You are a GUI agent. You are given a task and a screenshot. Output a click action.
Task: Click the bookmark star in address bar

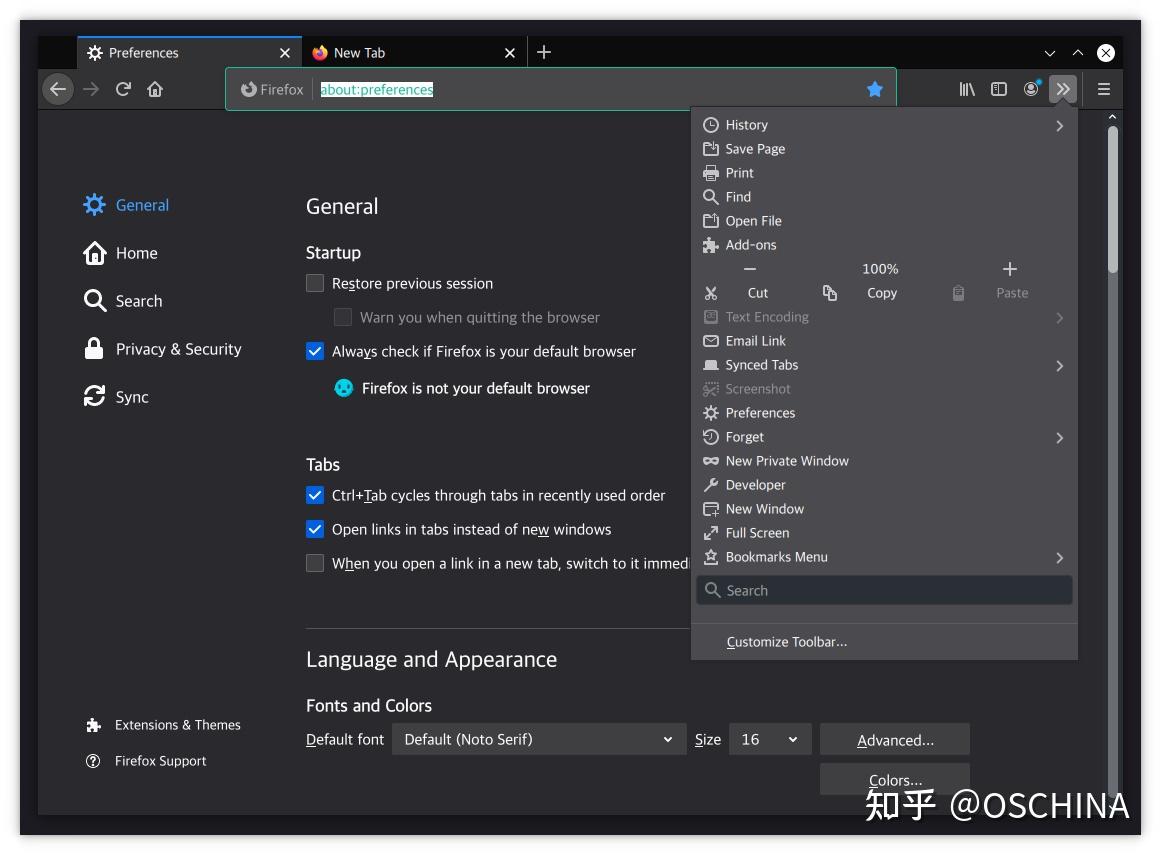[874, 90]
